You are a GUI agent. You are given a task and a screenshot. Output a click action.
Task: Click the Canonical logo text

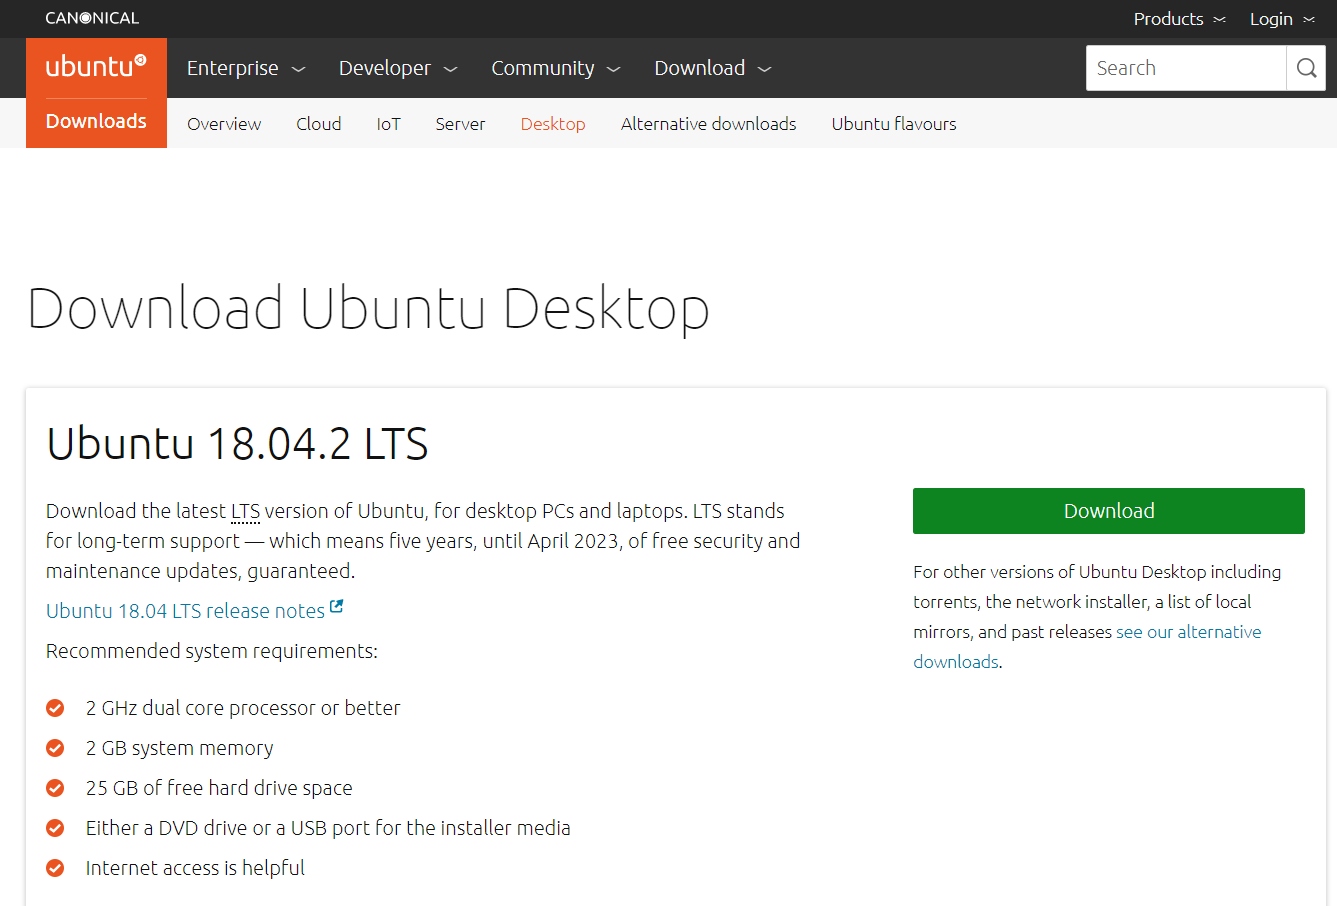pos(92,18)
